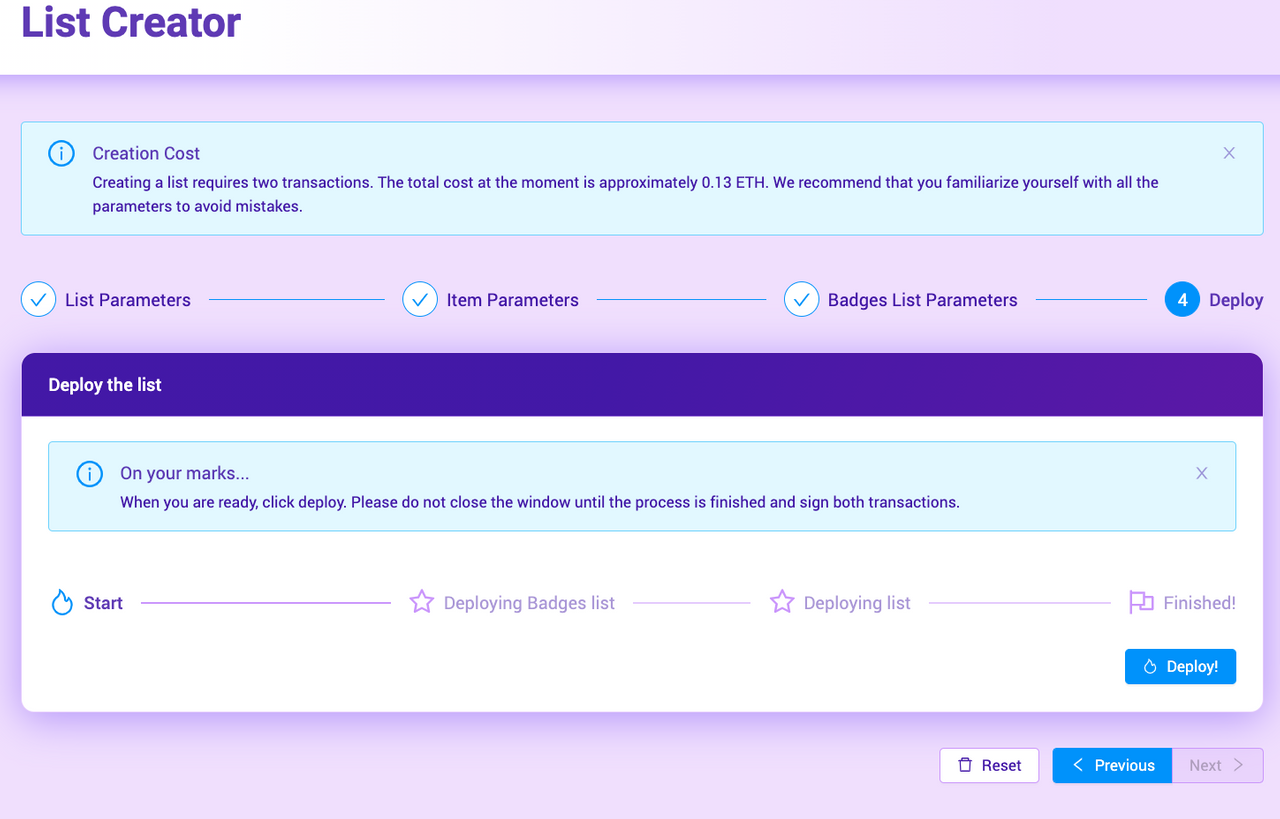Click the List Parameters checkmark icon

coord(38,299)
